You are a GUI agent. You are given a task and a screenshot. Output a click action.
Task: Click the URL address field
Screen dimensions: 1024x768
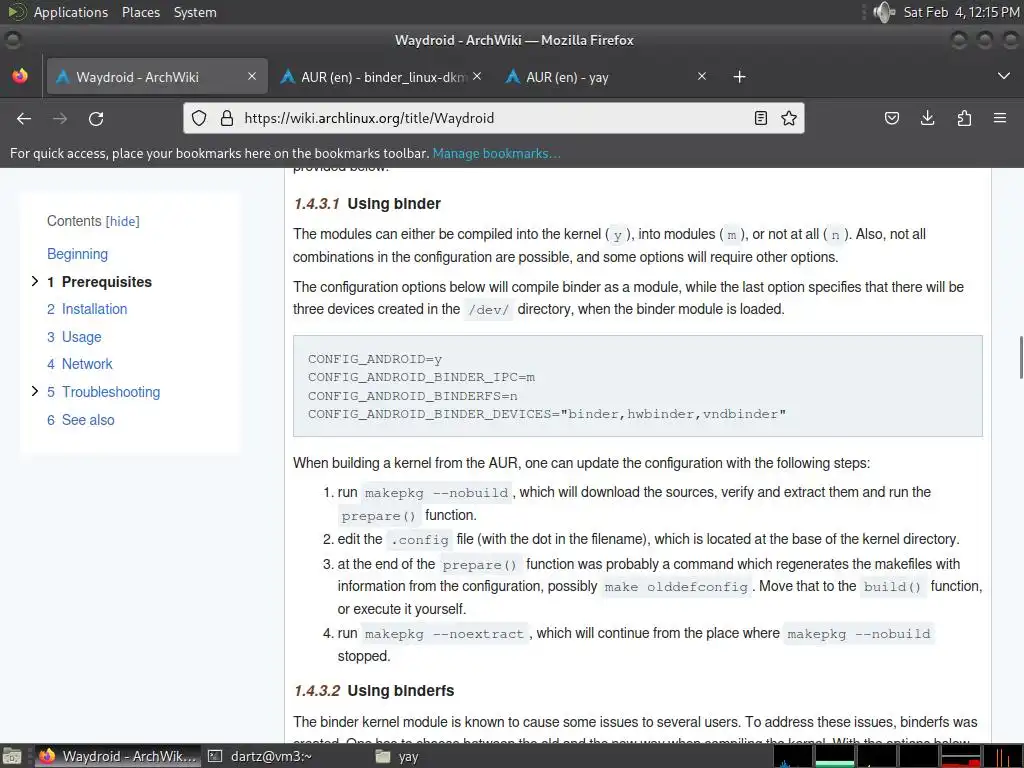pyautogui.click(x=493, y=118)
